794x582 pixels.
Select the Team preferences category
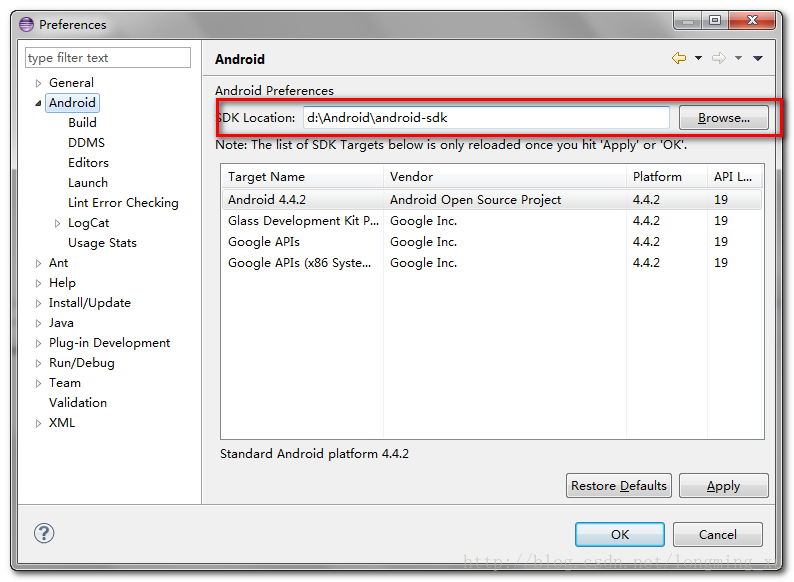(x=64, y=383)
